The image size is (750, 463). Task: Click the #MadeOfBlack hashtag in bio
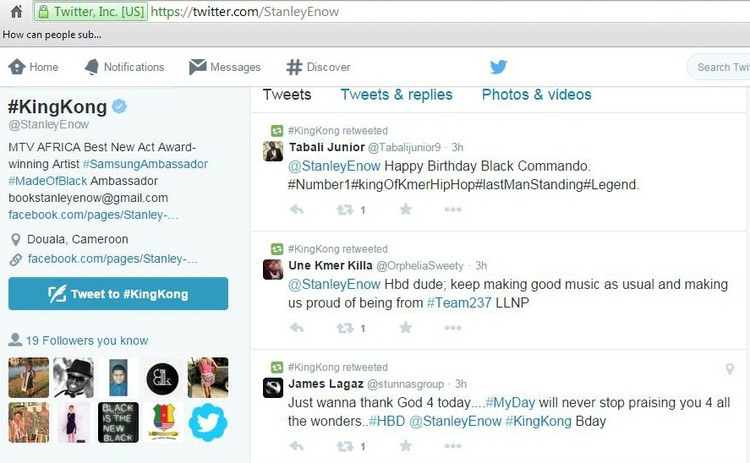pyautogui.click(x=48, y=181)
